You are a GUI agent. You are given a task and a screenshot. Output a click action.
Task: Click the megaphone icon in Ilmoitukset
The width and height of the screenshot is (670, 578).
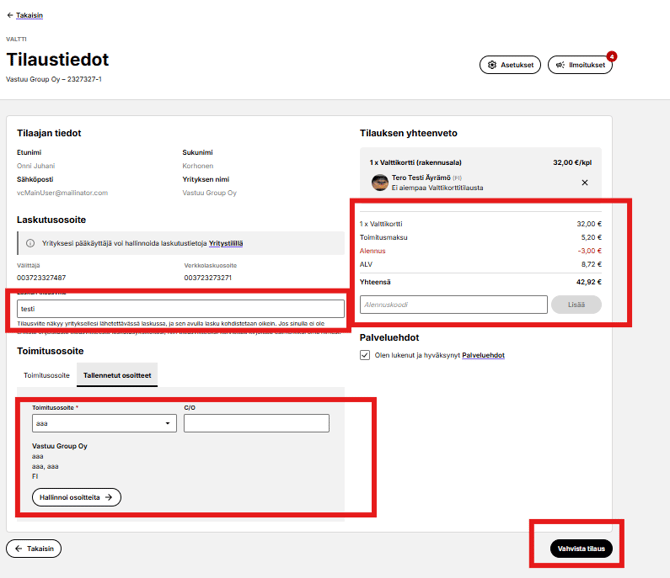560,65
